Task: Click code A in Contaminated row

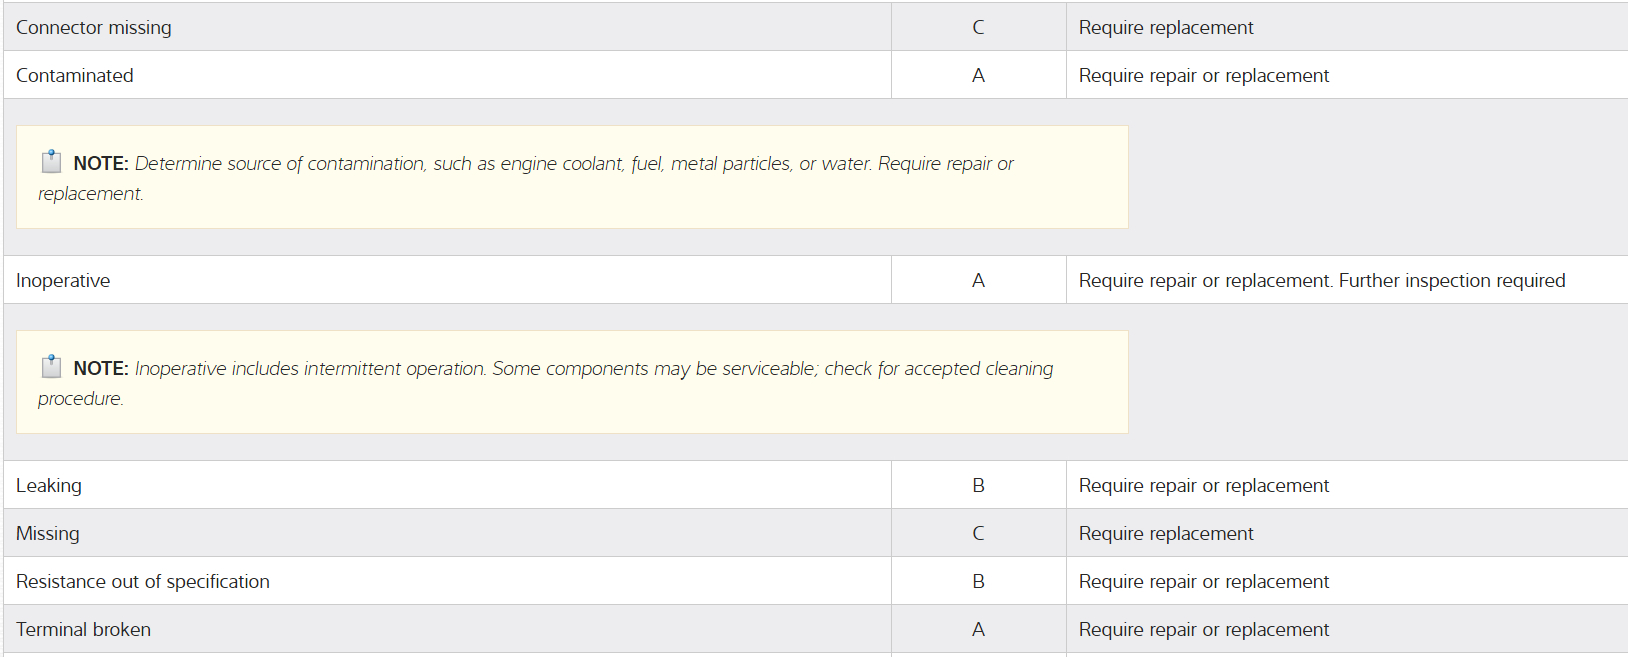Action: [x=978, y=76]
